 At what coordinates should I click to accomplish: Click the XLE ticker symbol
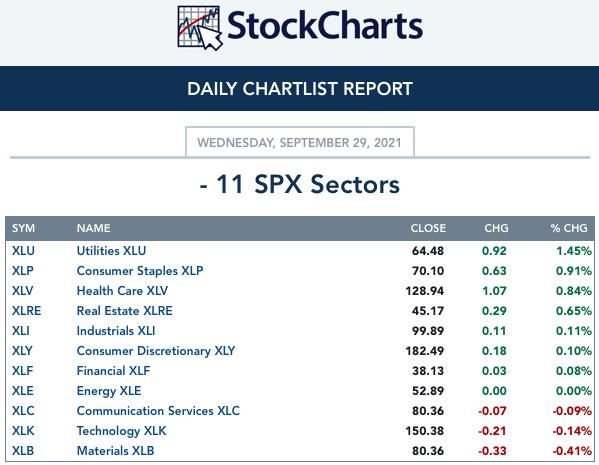point(23,391)
